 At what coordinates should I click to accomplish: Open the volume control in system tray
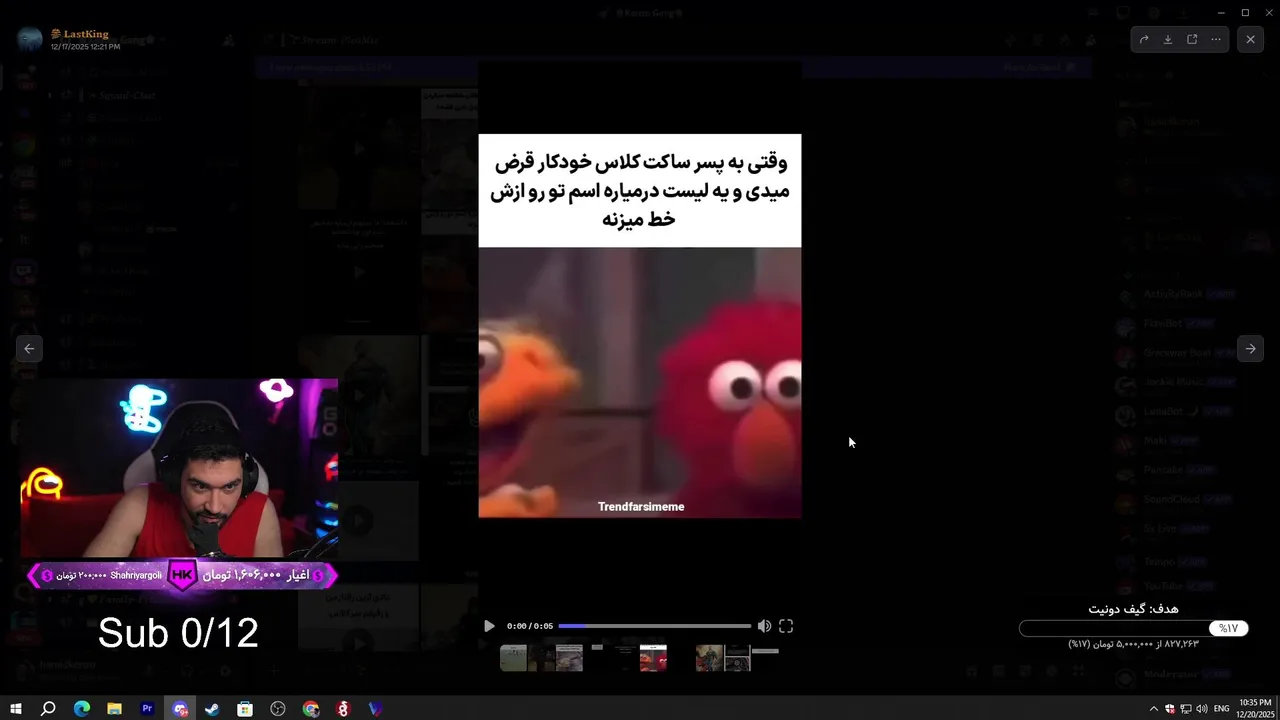point(1201,709)
